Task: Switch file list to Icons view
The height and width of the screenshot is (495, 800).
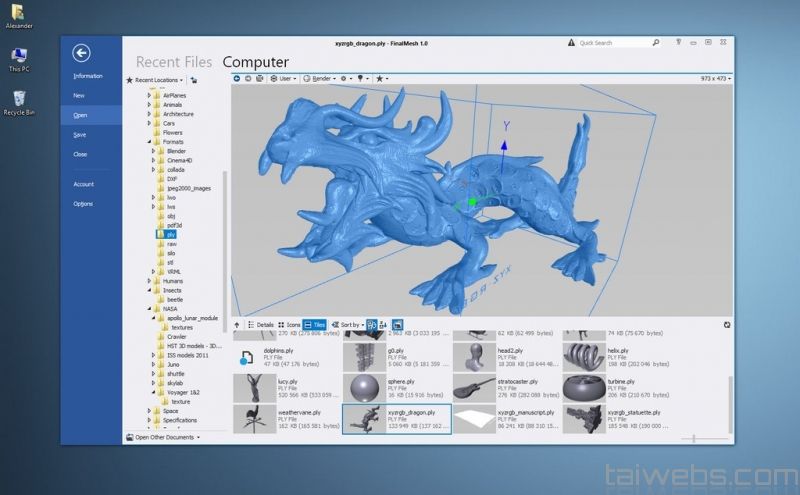Action: (289, 325)
